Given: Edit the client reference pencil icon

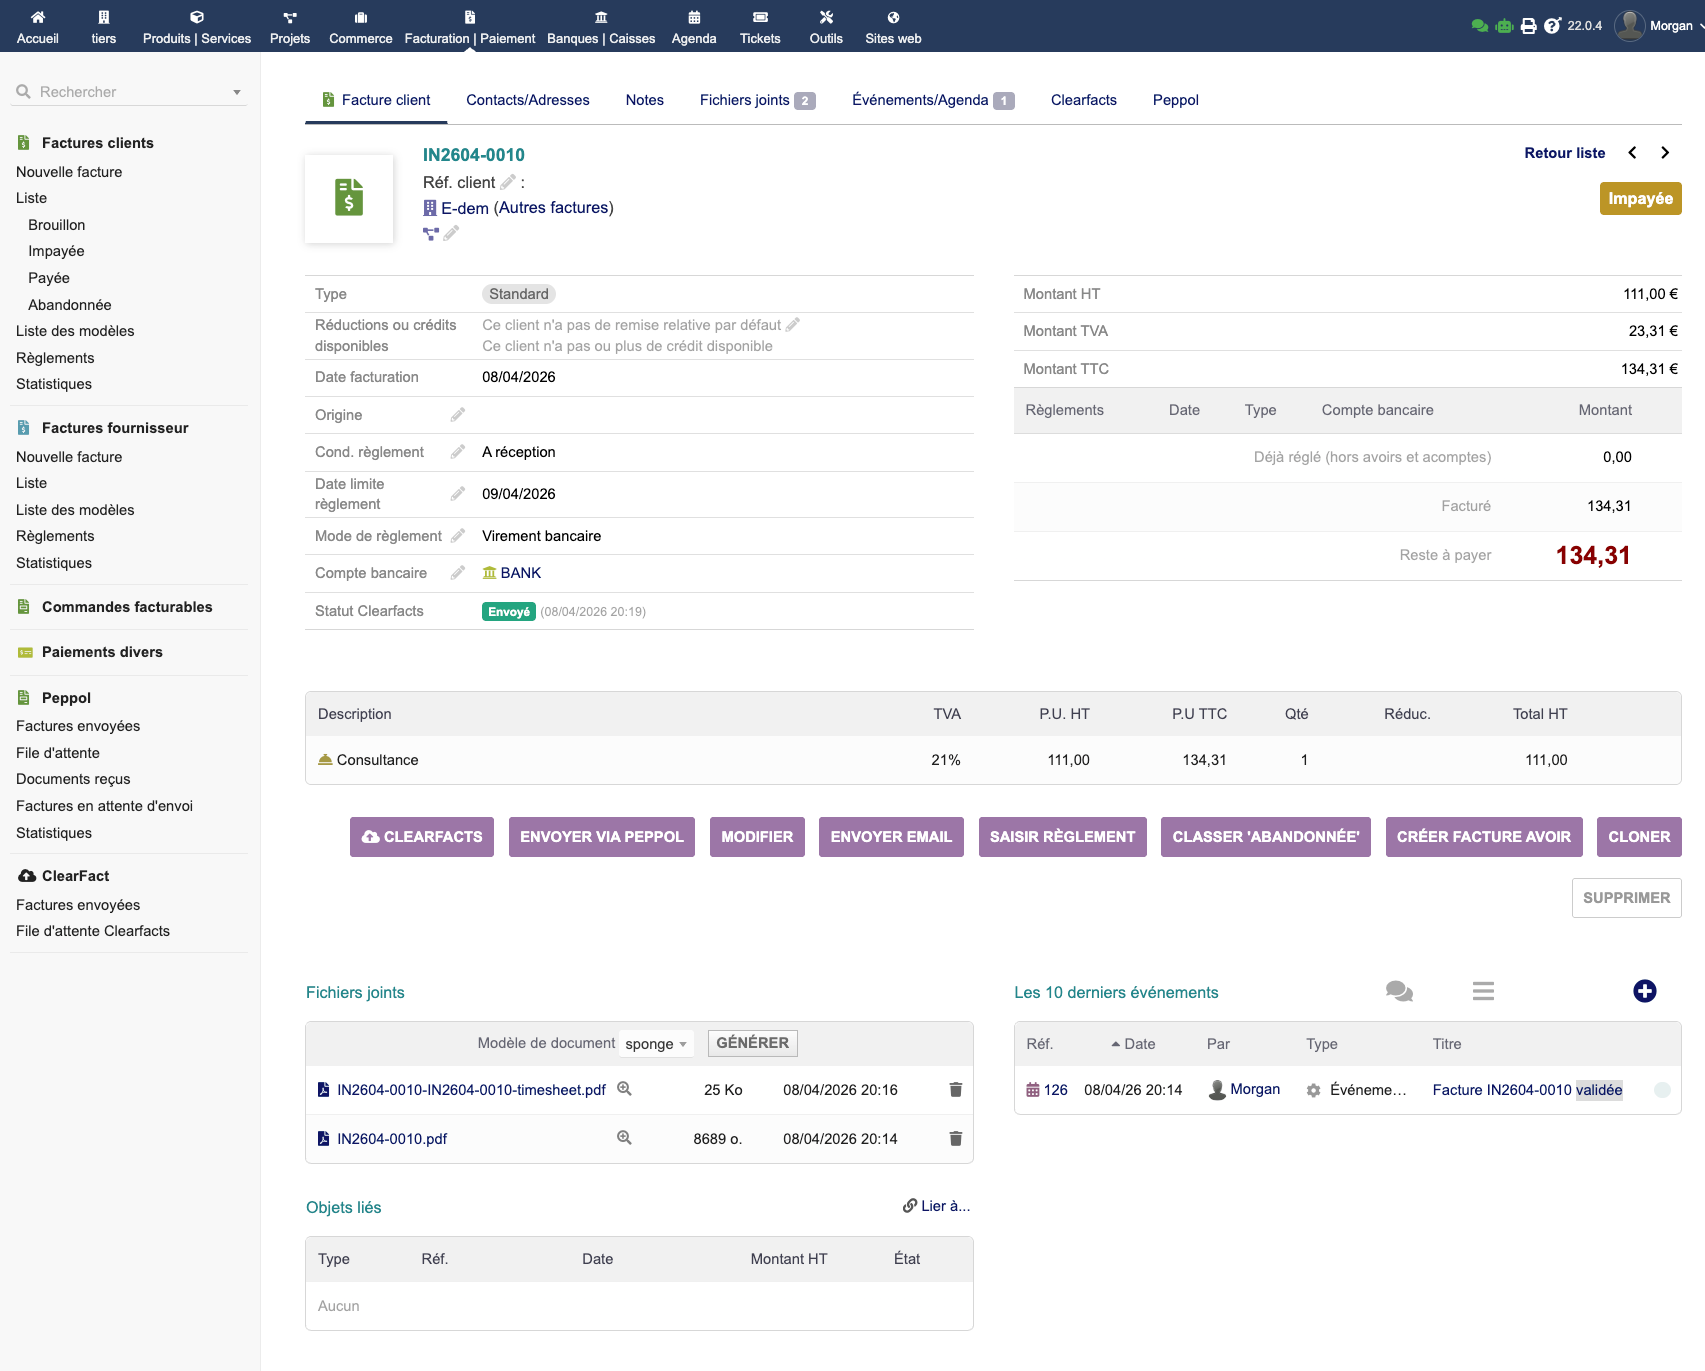Looking at the screenshot, I should click(508, 182).
